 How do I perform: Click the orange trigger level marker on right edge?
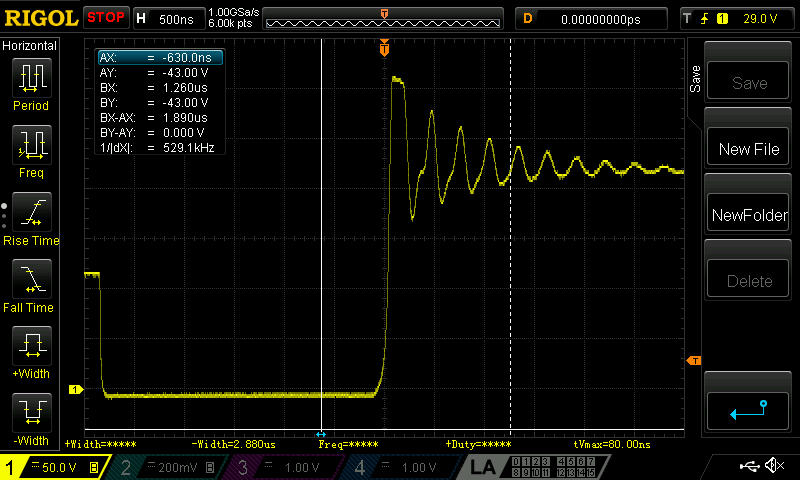(694, 361)
